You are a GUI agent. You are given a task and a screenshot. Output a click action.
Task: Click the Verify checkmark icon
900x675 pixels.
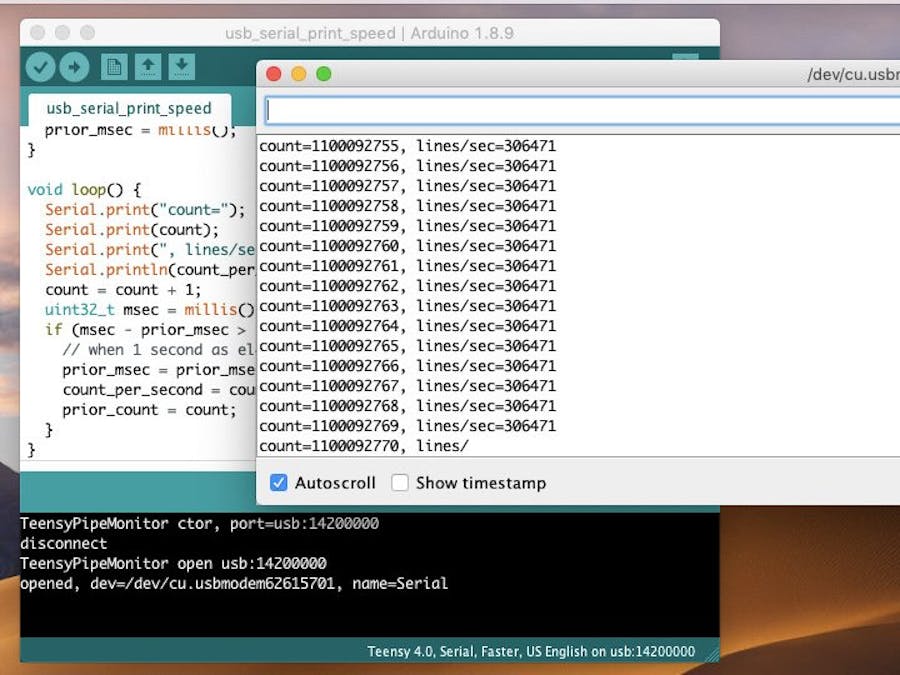point(41,67)
